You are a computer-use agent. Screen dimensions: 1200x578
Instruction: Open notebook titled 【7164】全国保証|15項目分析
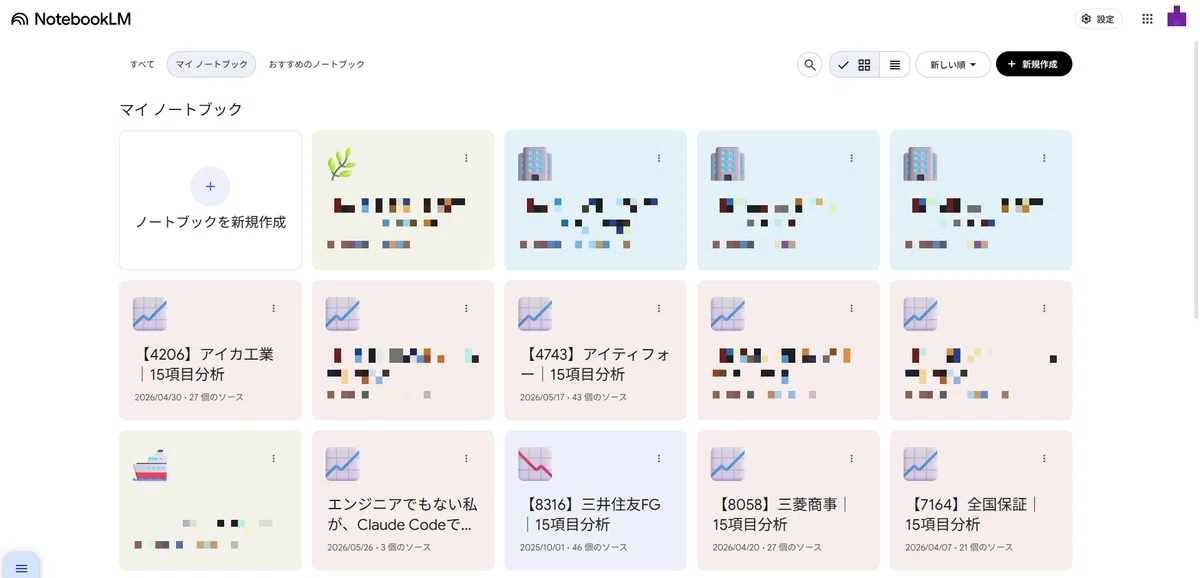[974, 514]
